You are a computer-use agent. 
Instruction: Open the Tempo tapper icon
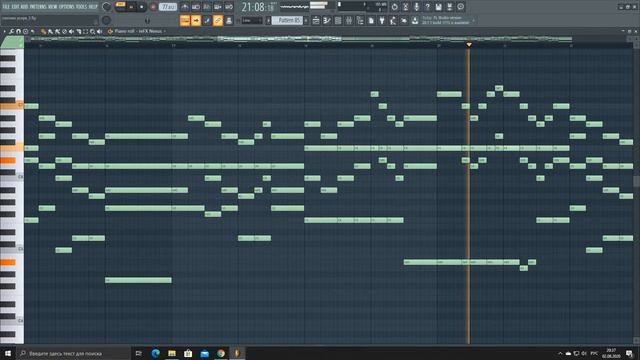point(393,20)
